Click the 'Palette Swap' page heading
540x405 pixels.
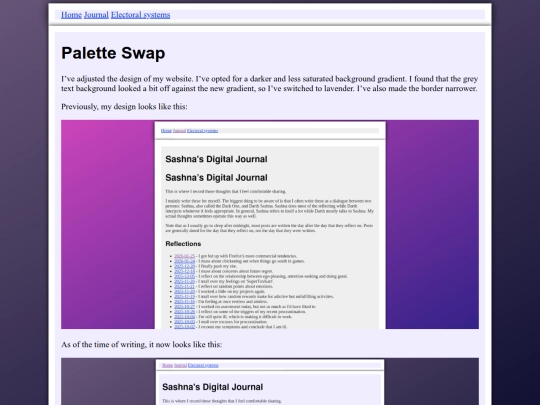[x=113, y=53]
